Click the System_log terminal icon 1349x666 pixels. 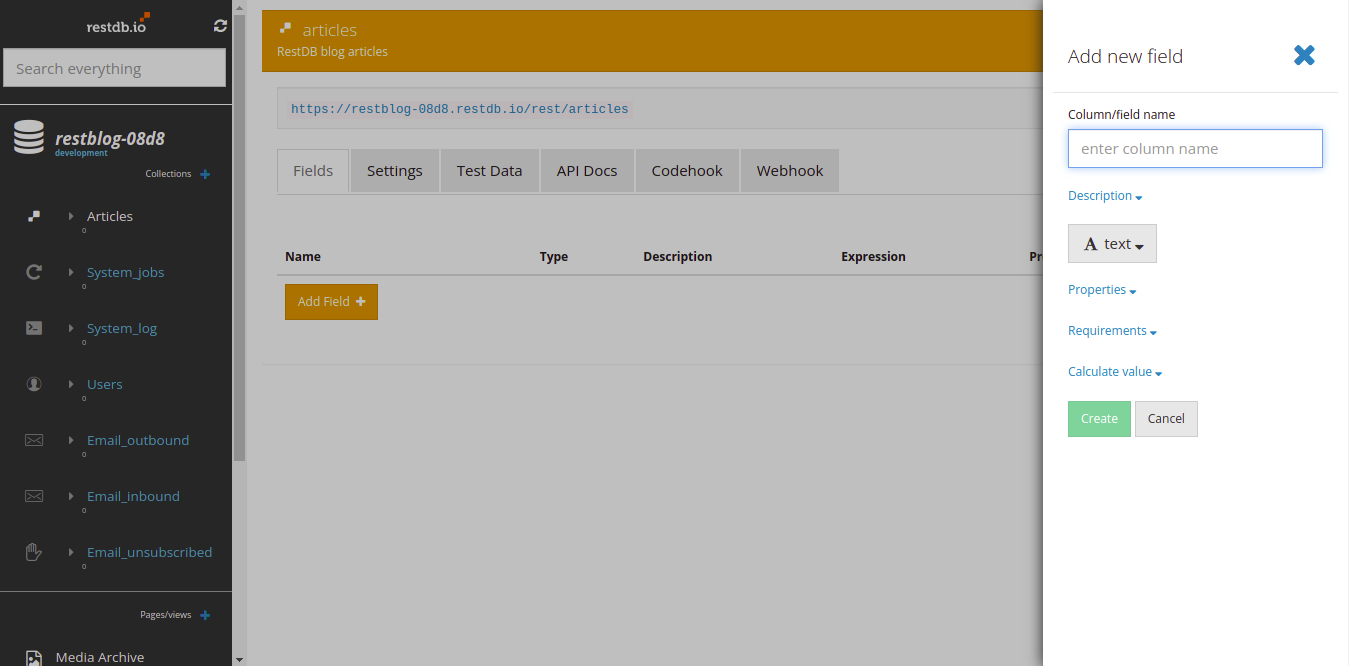(x=34, y=328)
